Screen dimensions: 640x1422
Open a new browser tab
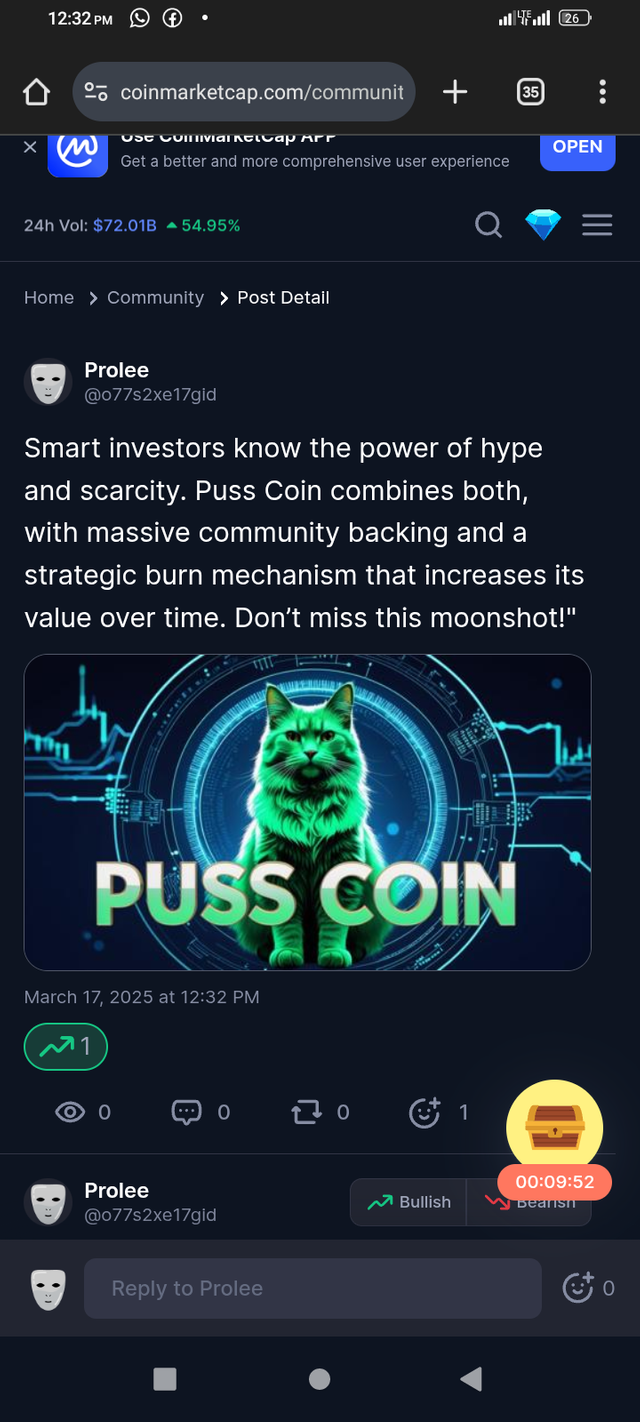coord(455,93)
